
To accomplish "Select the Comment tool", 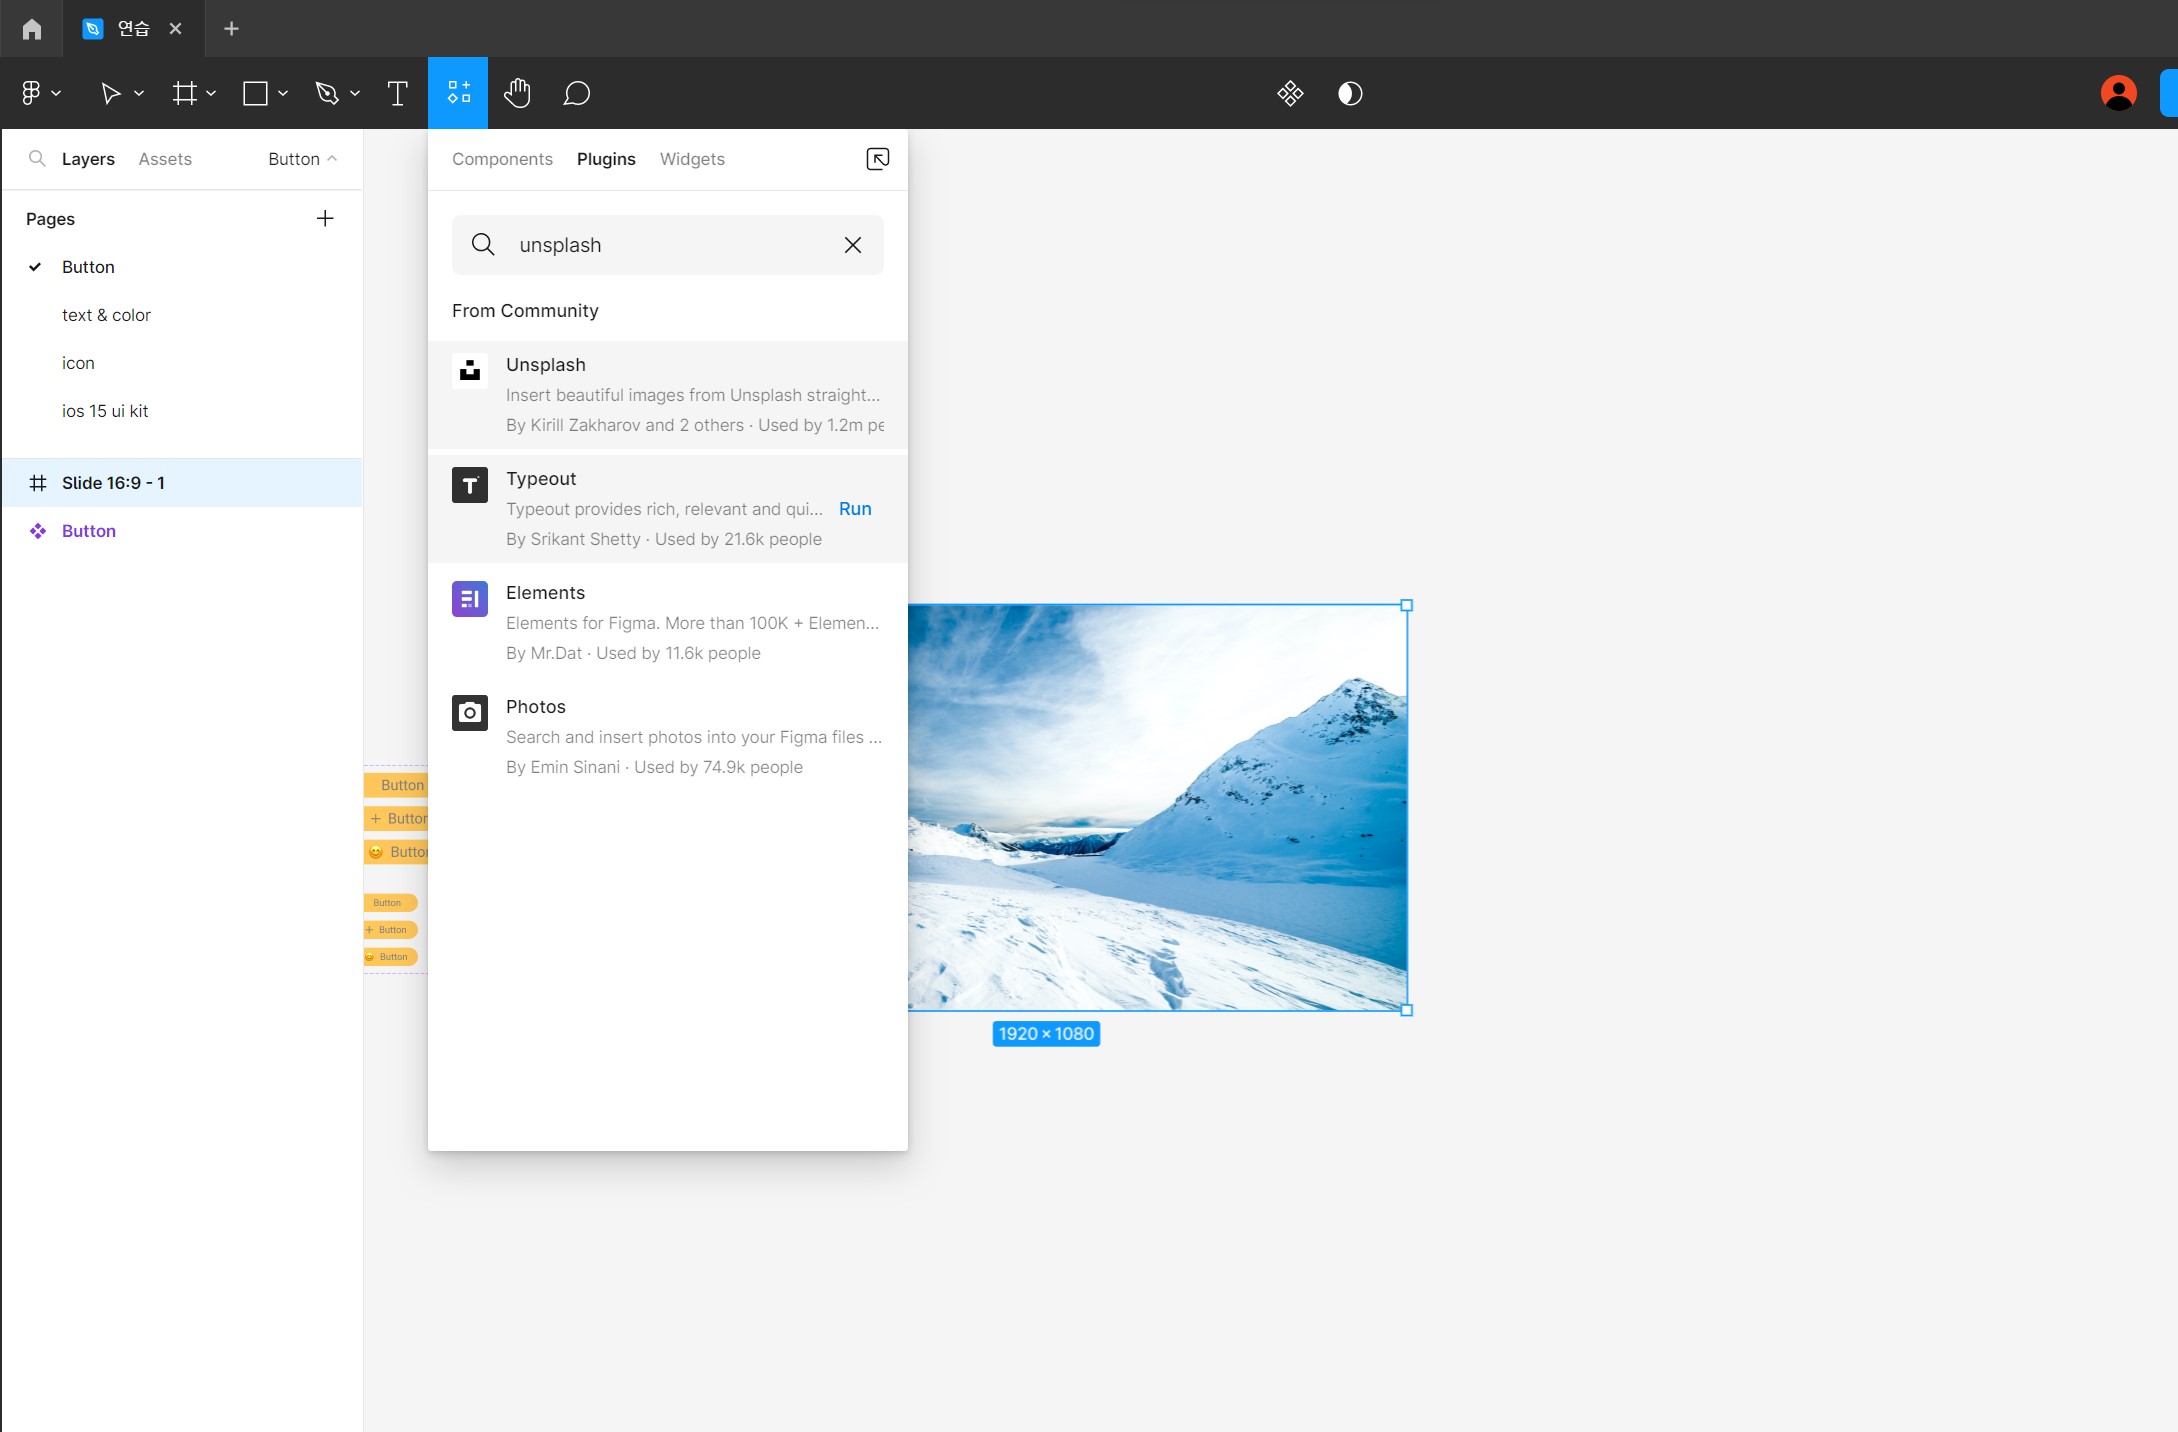I will pos(576,93).
